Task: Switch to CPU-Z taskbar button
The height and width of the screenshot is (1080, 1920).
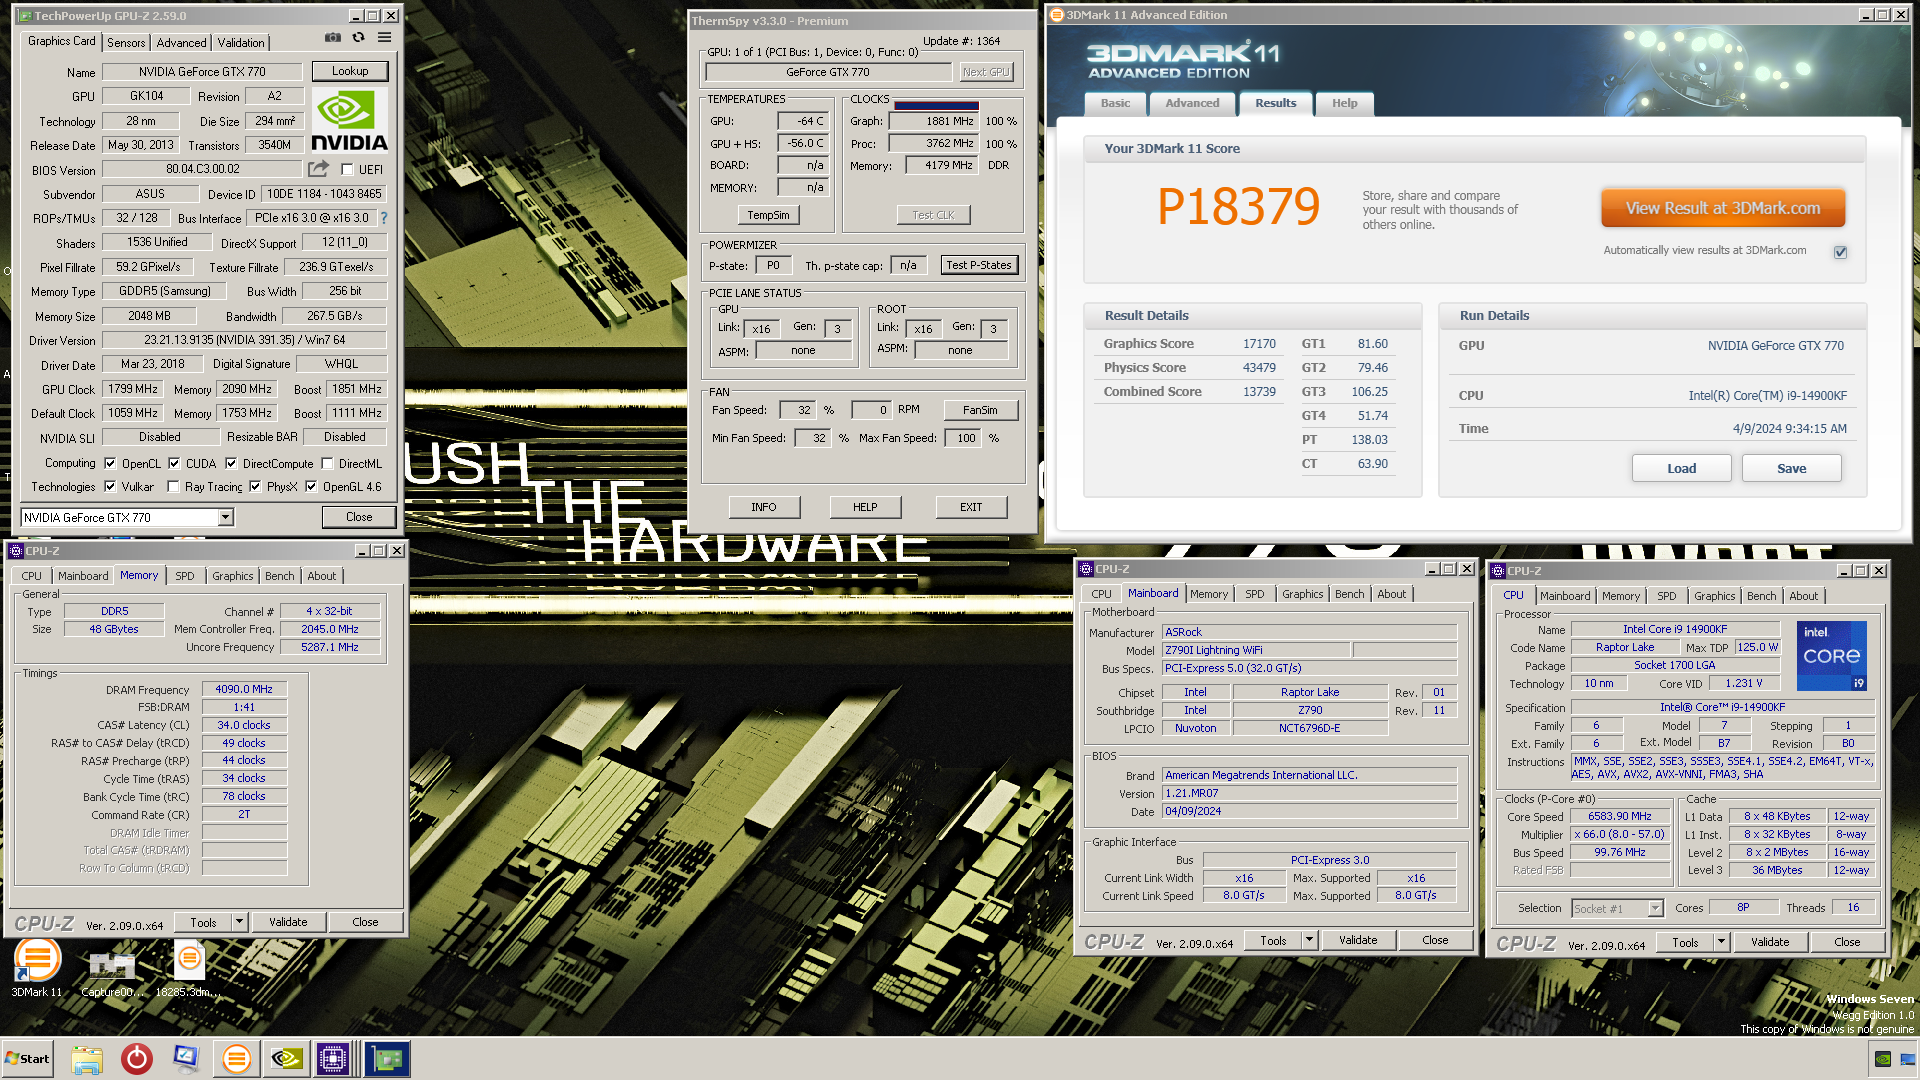Action: [334, 1059]
